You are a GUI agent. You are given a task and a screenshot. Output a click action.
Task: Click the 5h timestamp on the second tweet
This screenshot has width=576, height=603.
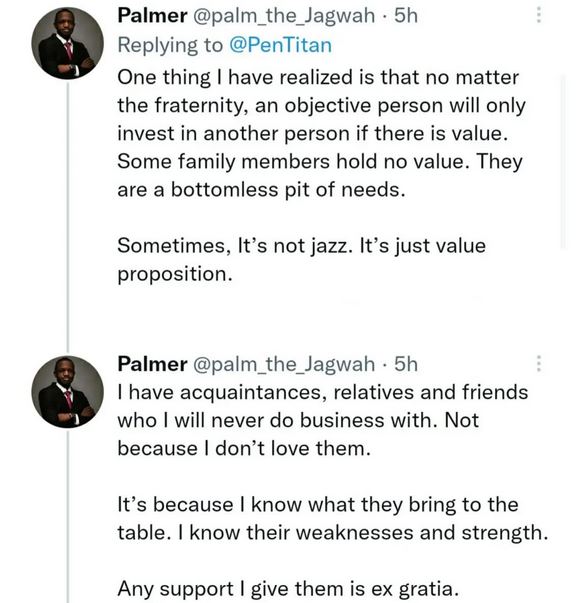(x=406, y=364)
